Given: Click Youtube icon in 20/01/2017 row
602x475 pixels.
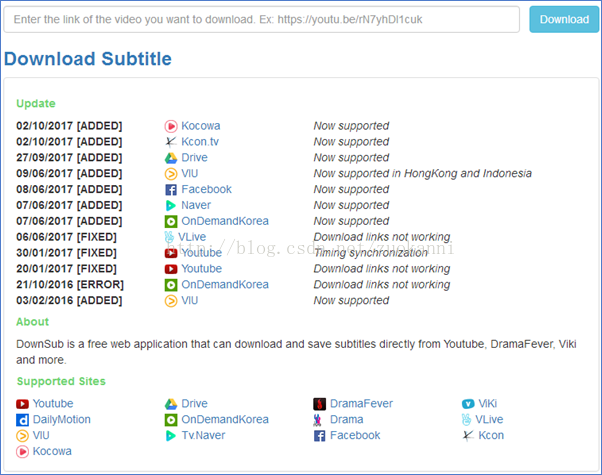Looking at the screenshot, I should pyautogui.click(x=171, y=269).
